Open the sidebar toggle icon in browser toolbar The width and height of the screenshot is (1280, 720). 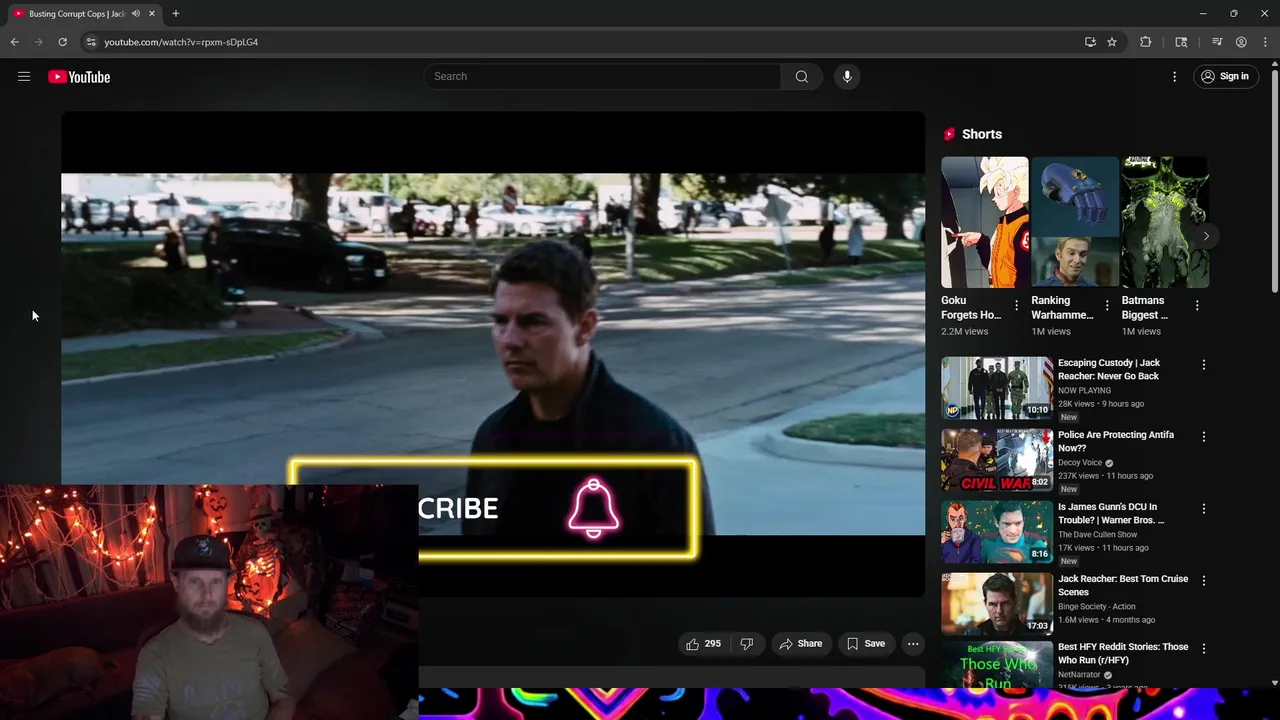coord(1181,42)
